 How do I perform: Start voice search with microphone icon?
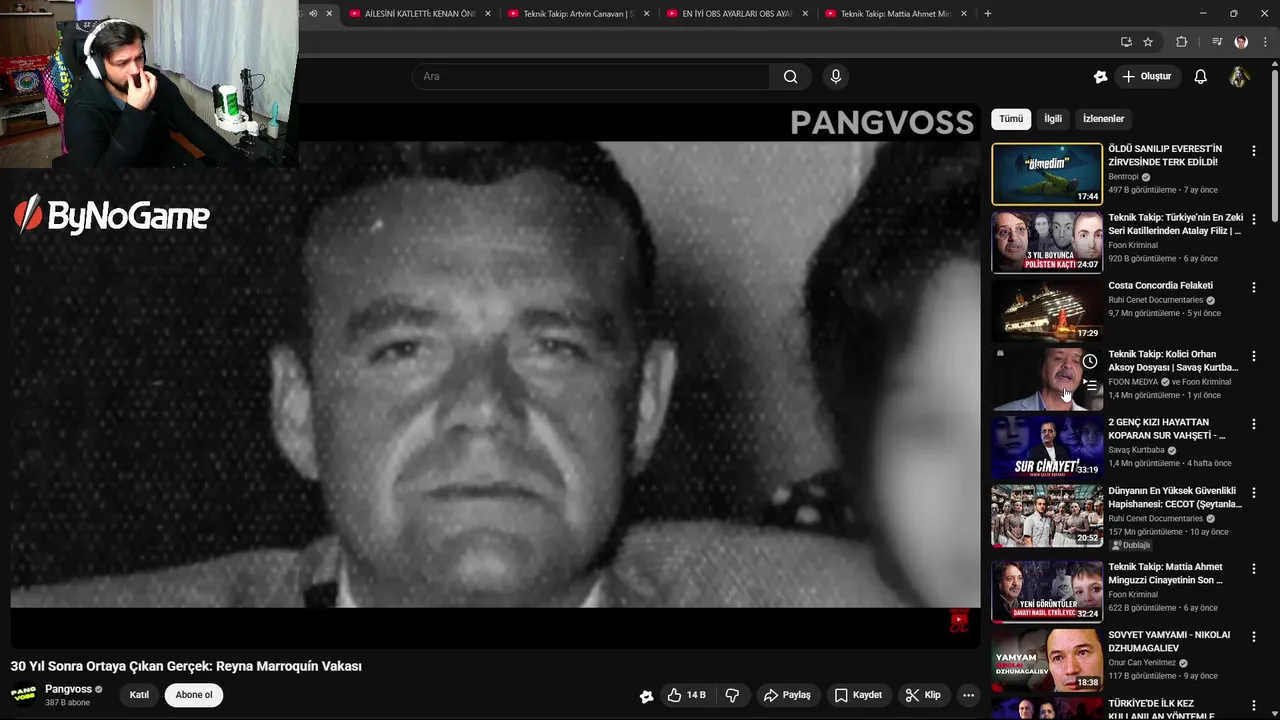pyautogui.click(x=836, y=76)
